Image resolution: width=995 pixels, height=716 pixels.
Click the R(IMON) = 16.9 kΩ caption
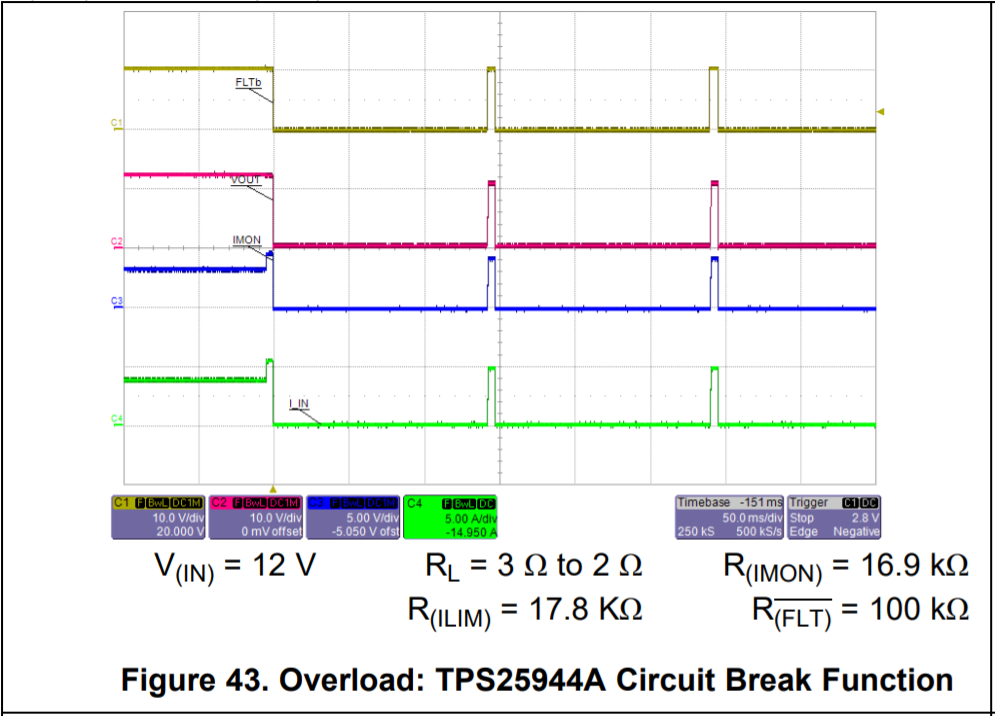(x=846, y=567)
